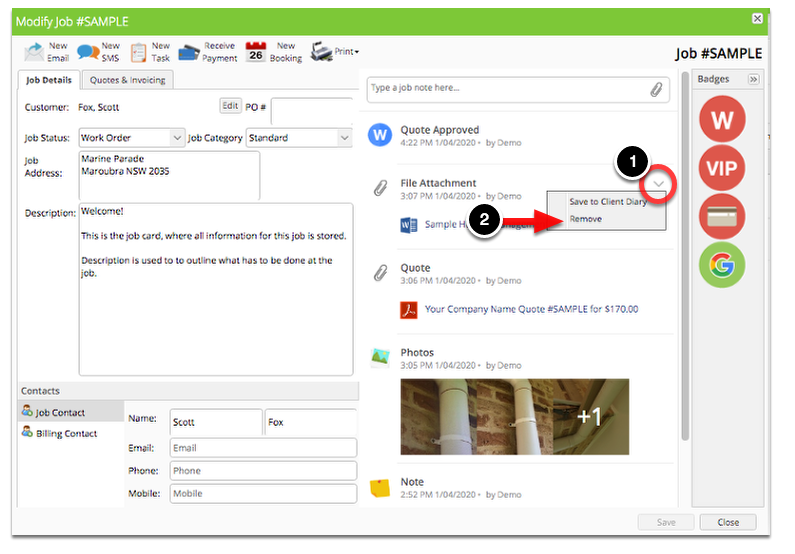Create a New Task via clipboard icon
Screen dimensions: 795x554
pos(138,52)
